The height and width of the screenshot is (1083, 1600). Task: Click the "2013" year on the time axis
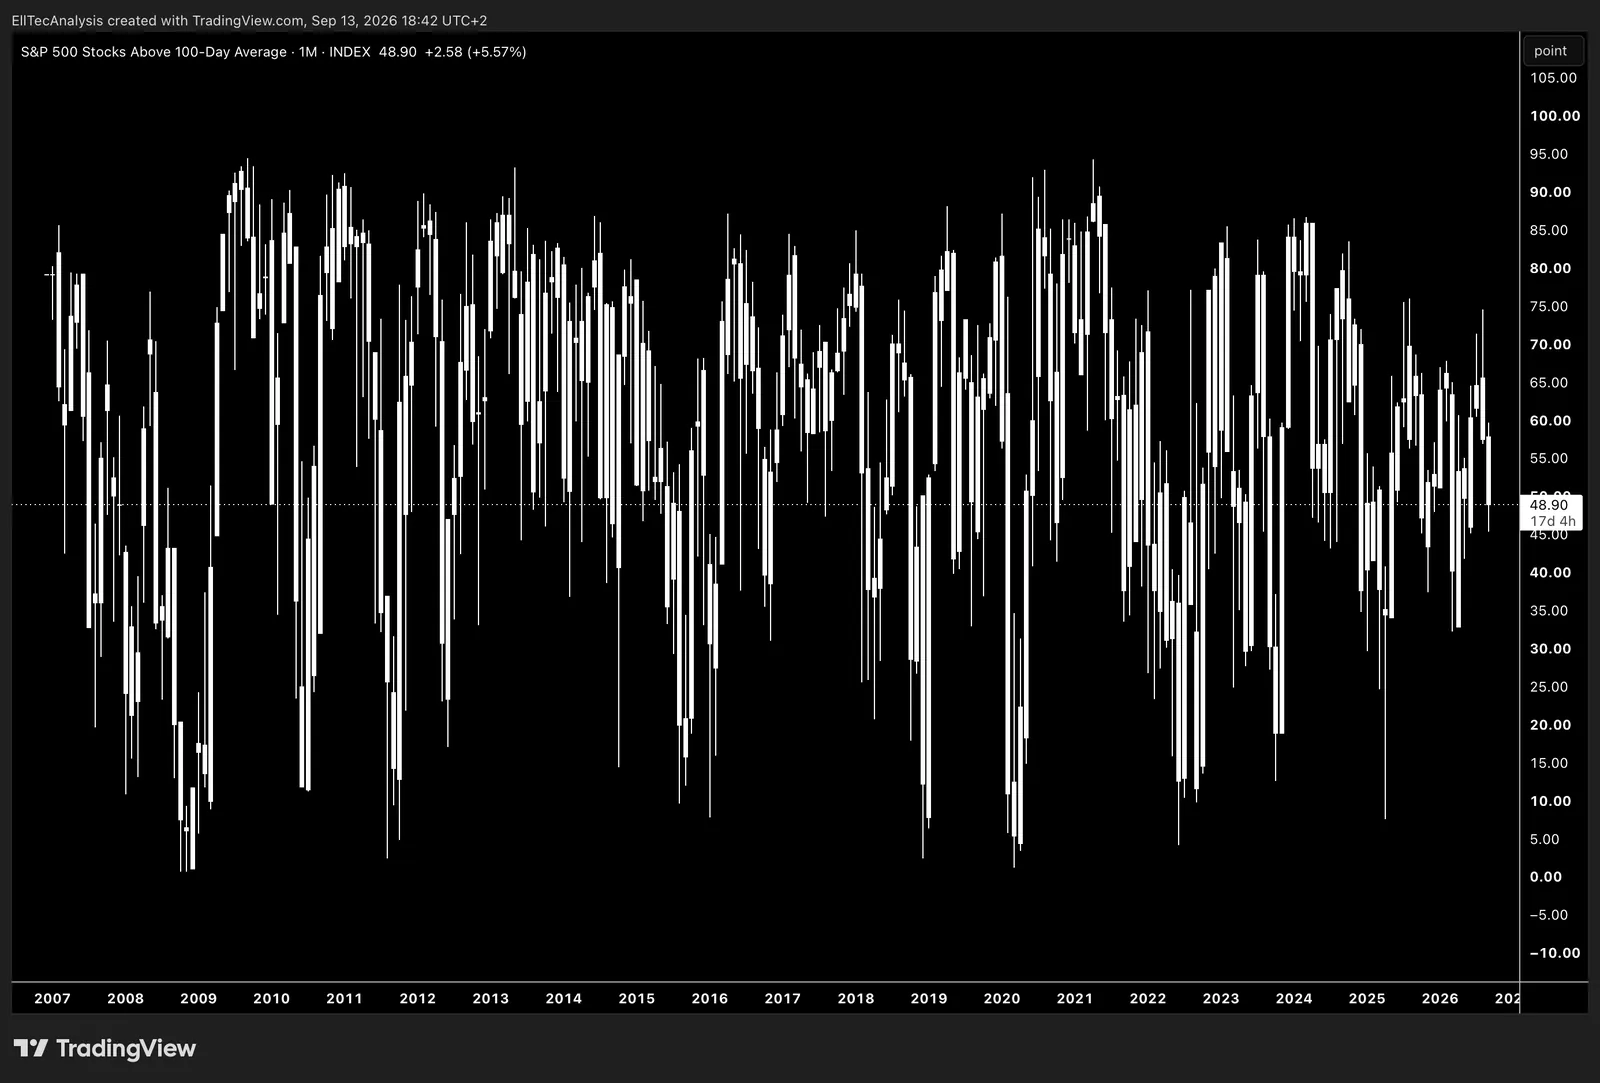[x=490, y=998]
